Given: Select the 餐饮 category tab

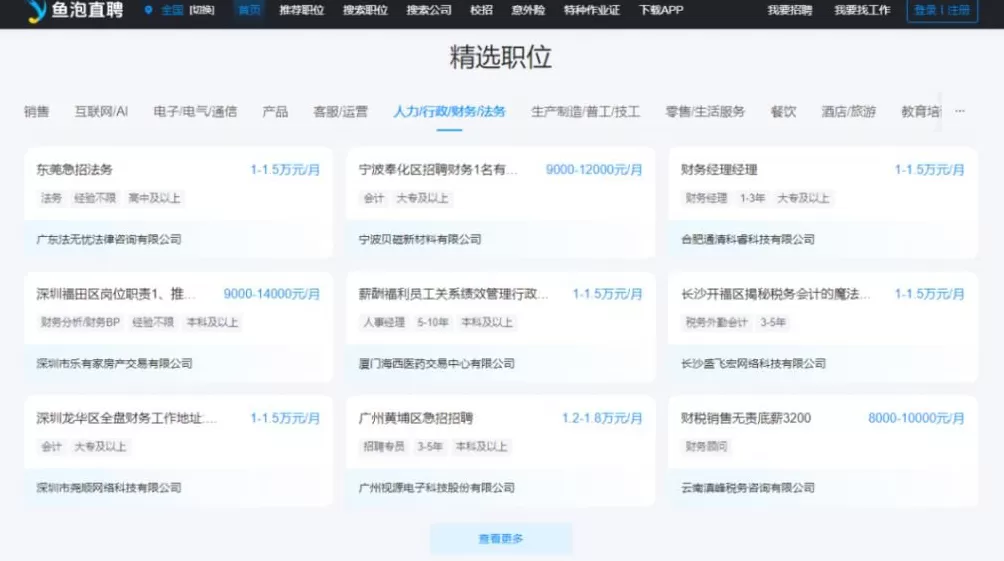Looking at the screenshot, I should pos(784,111).
